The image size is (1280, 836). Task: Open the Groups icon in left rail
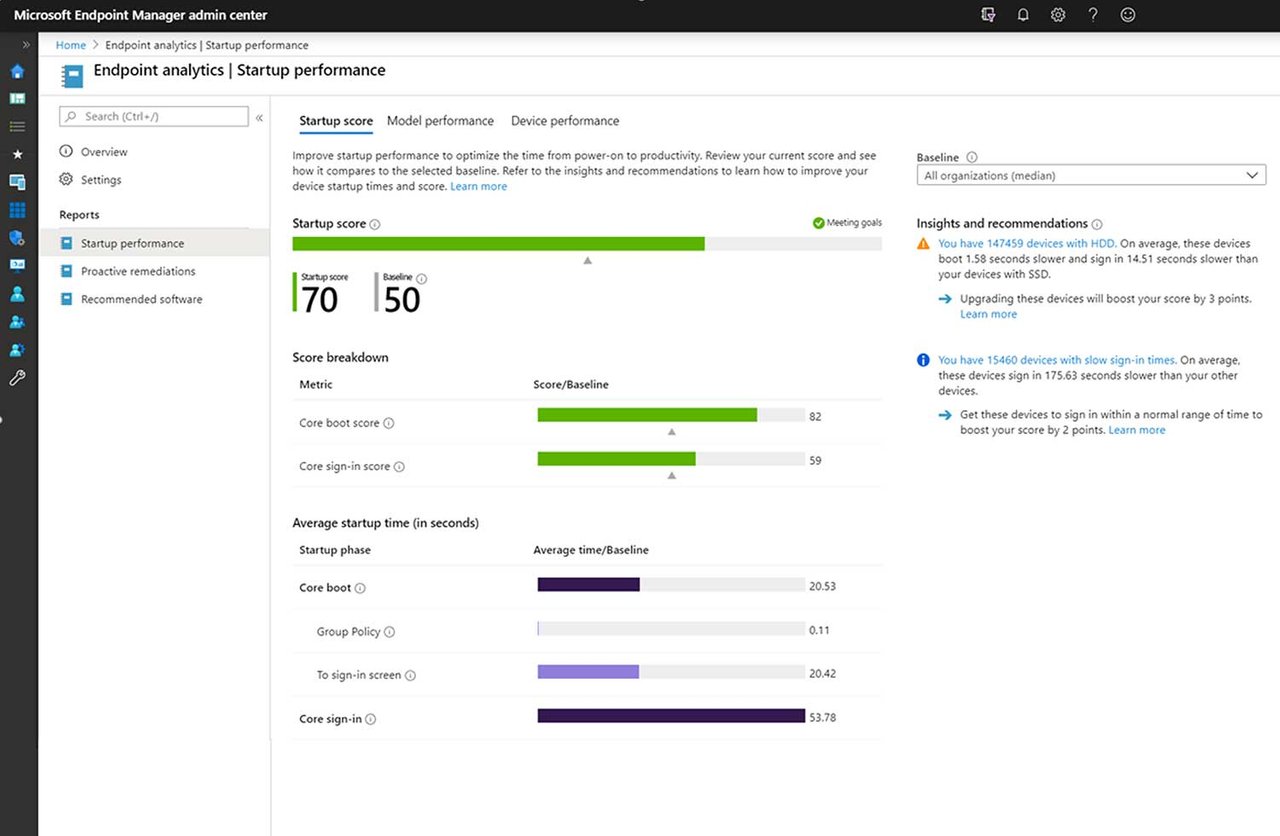point(17,322)
